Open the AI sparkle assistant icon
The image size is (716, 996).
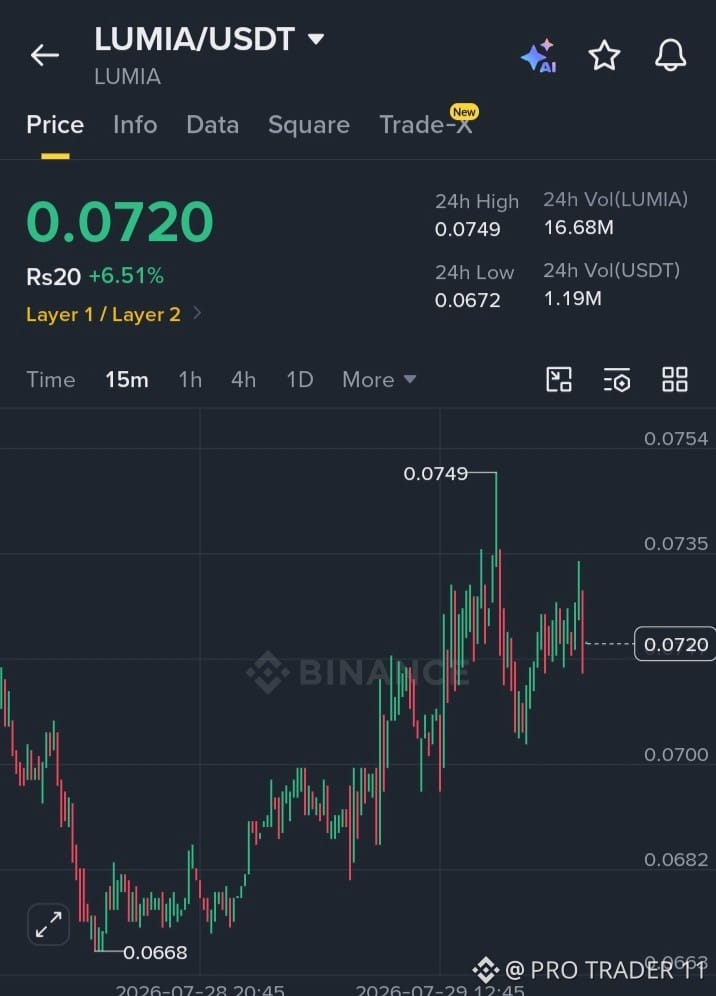[x=539, y=56]
